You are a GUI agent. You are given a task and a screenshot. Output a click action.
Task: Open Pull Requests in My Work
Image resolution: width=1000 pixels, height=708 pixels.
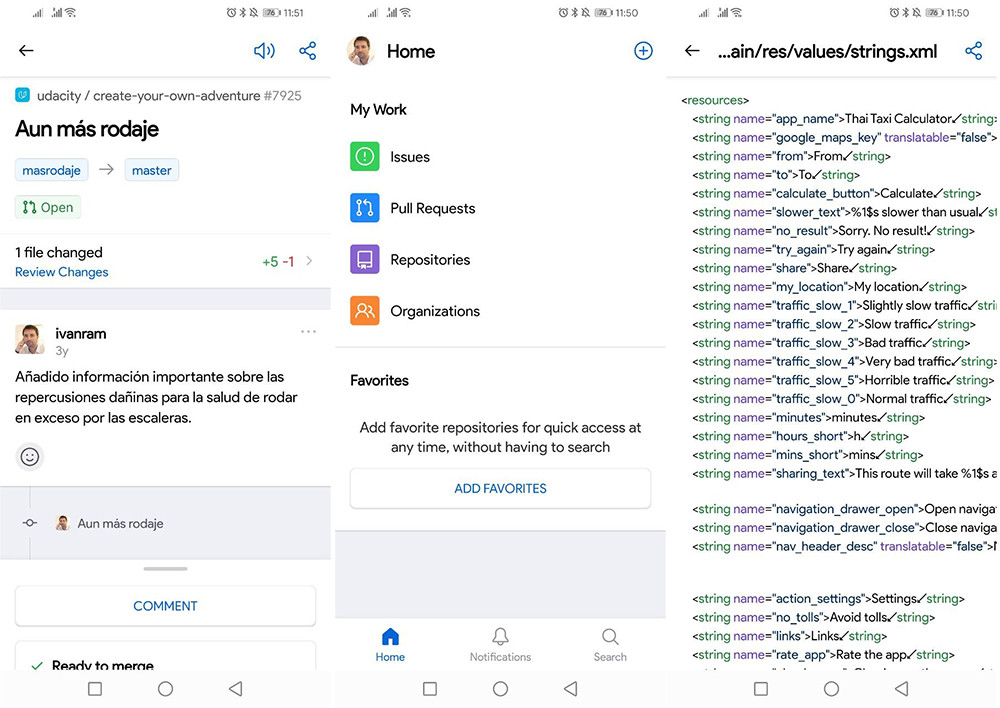tap(432, 208)
